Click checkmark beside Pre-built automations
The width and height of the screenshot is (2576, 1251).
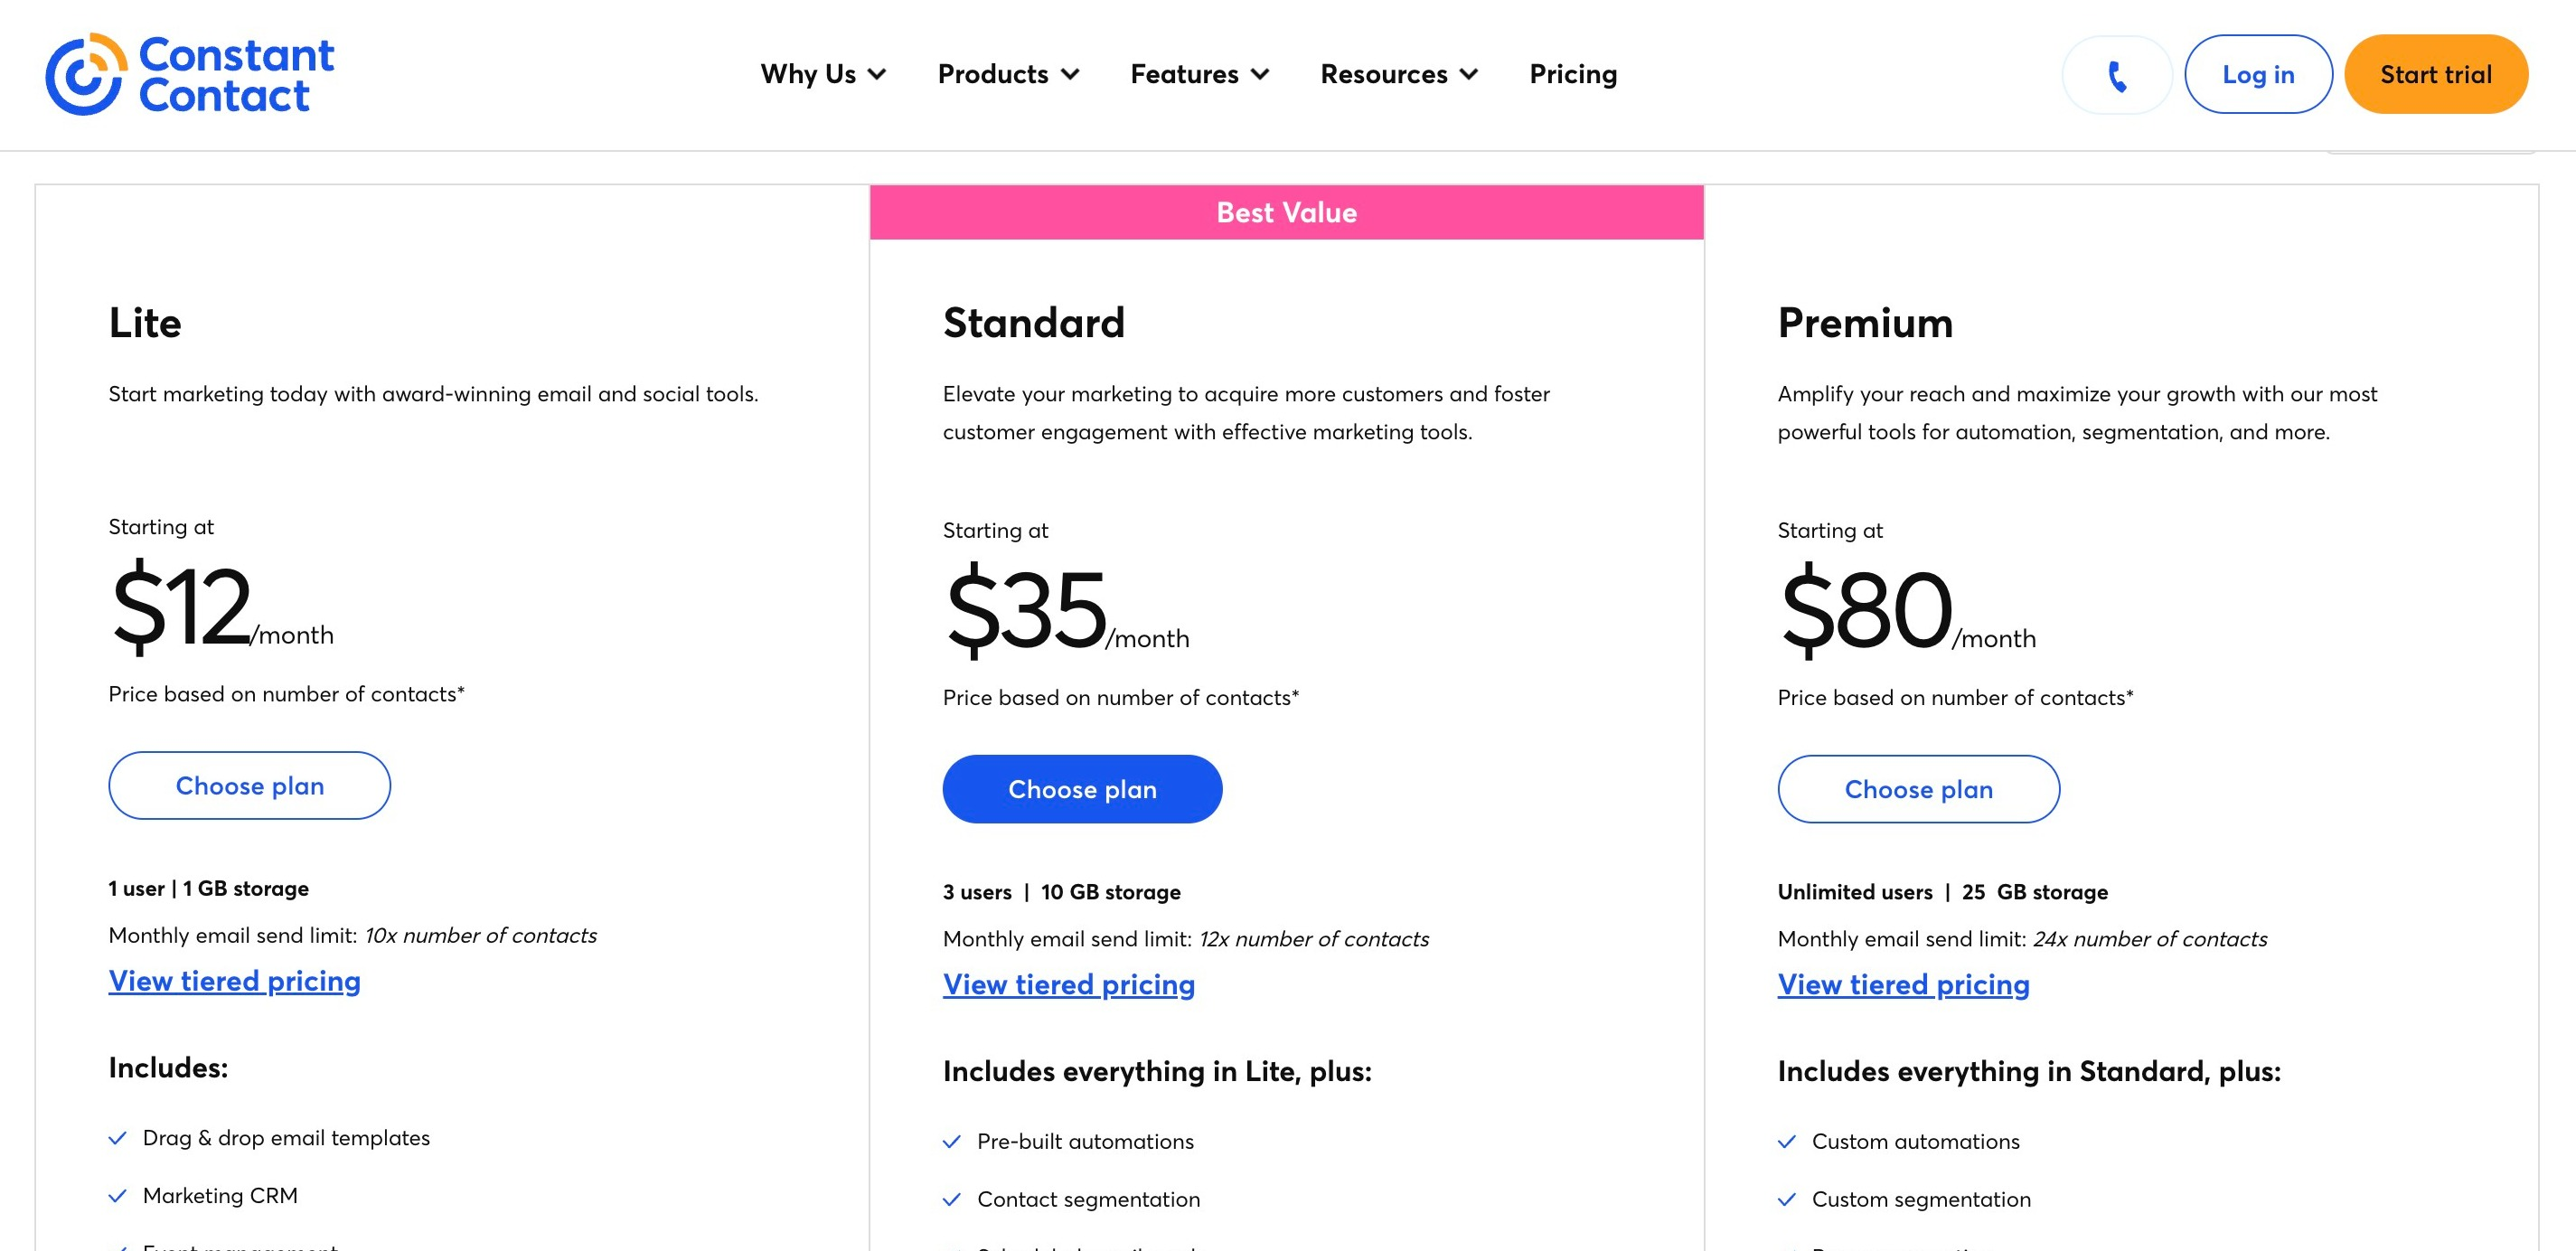click(952, 1142)
